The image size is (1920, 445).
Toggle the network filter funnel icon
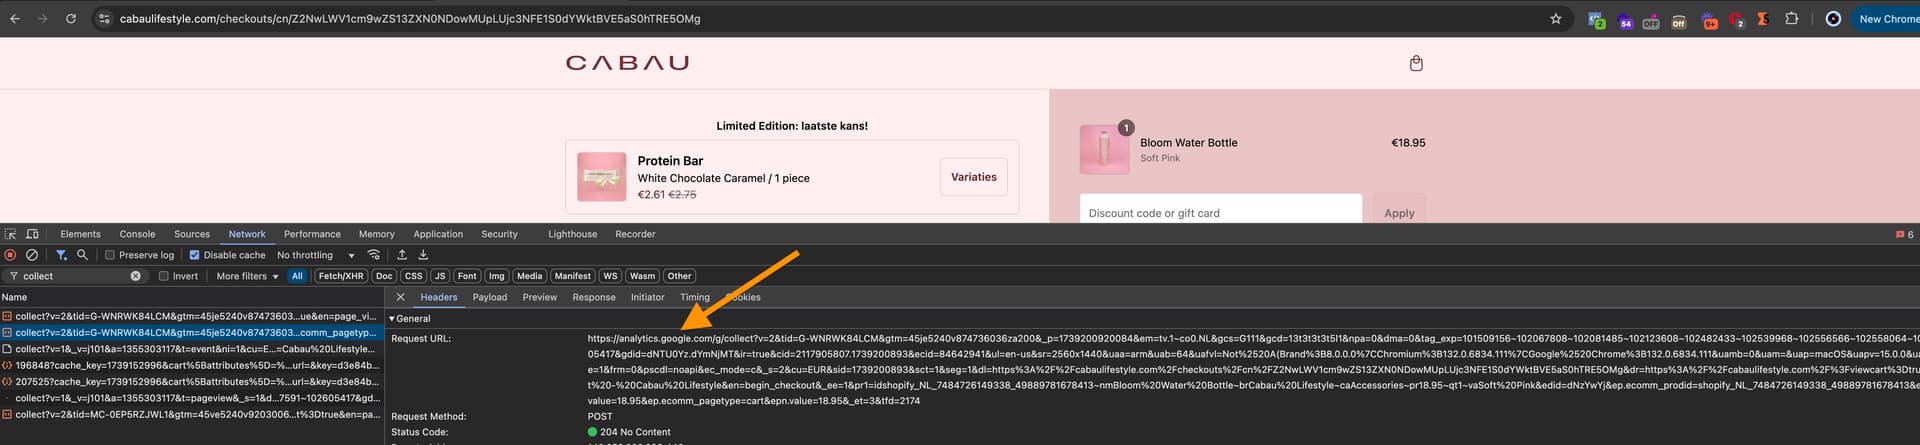[x=61, y=255]
